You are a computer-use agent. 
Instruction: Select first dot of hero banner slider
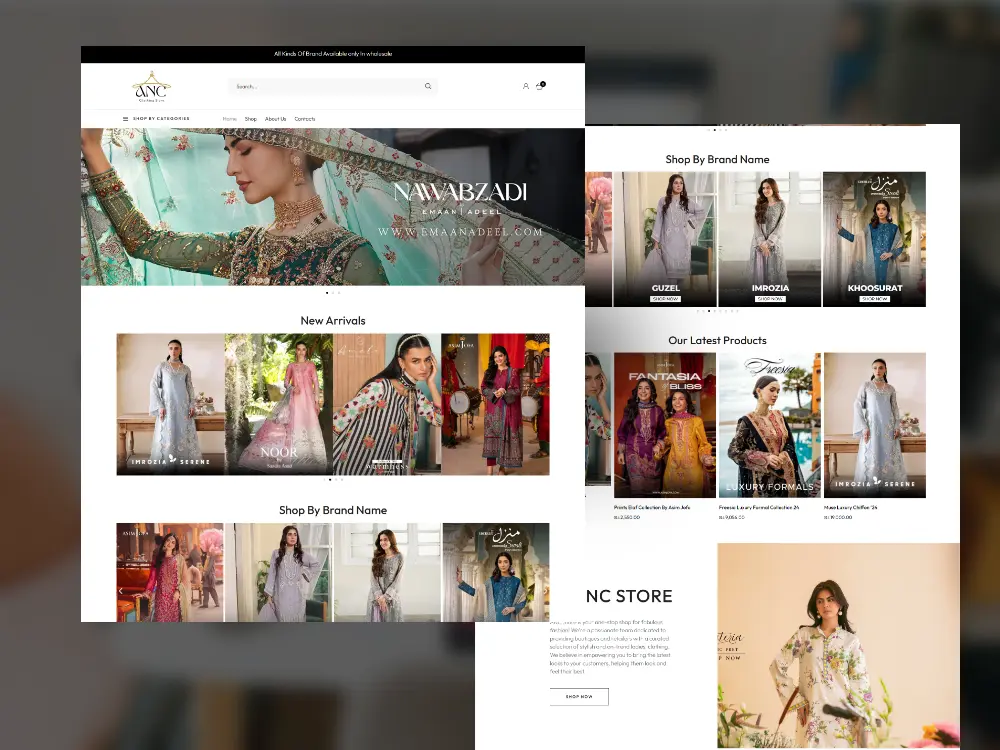click(327, 293)
